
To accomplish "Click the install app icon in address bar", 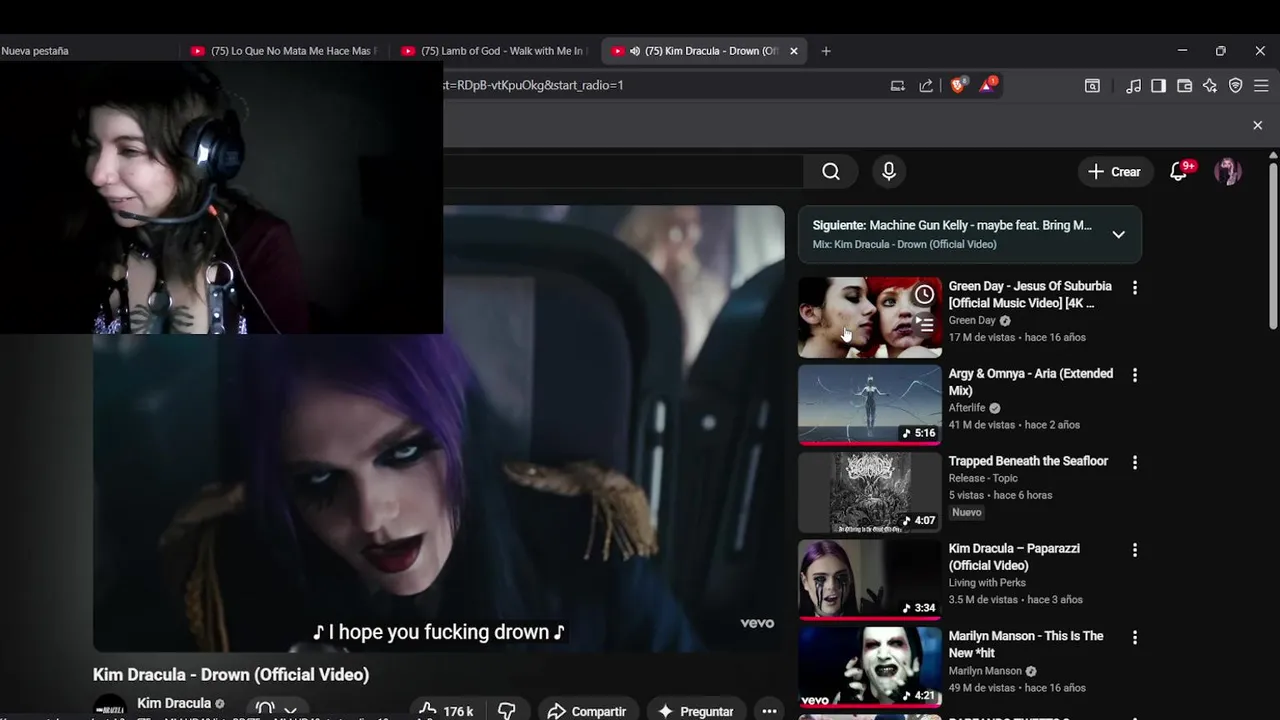I will (897, 86).
